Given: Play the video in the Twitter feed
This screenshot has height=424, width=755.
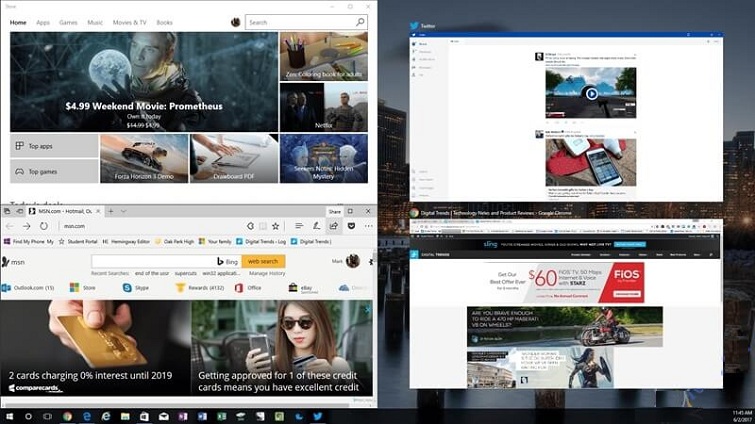Looking at the screenshot, I should tap(591, 94).
